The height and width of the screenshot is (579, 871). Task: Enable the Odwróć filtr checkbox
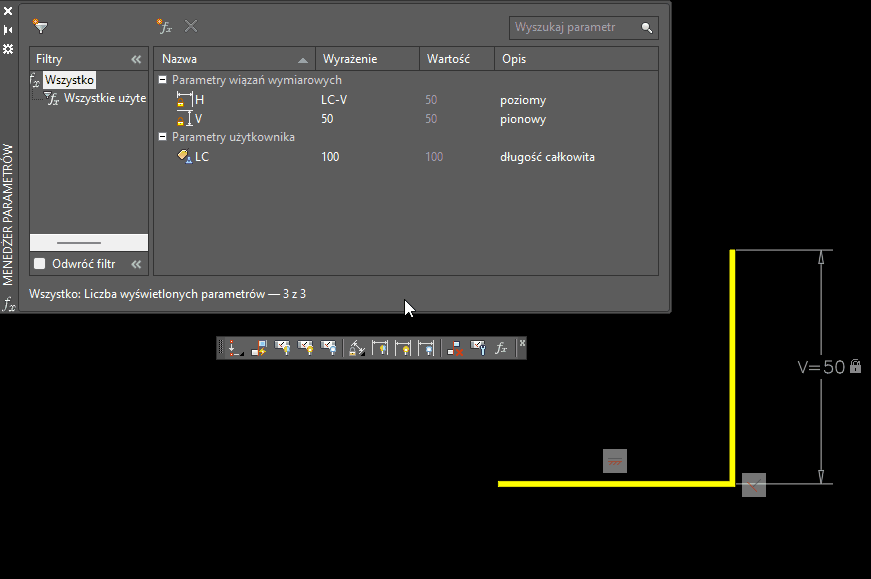pos(40,264)
